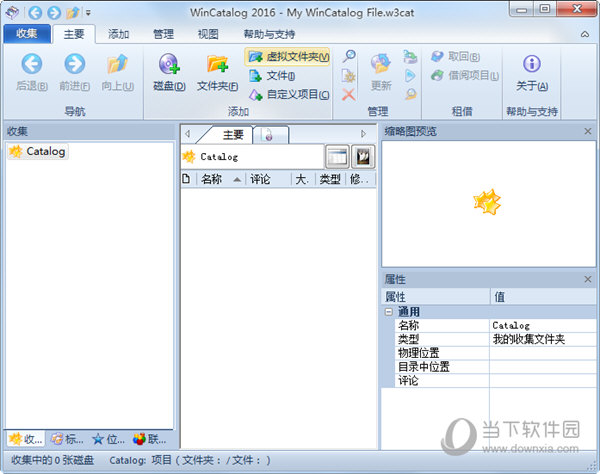
Task: Open search with magnifier icon in ribbon
Action: (349, 57)
